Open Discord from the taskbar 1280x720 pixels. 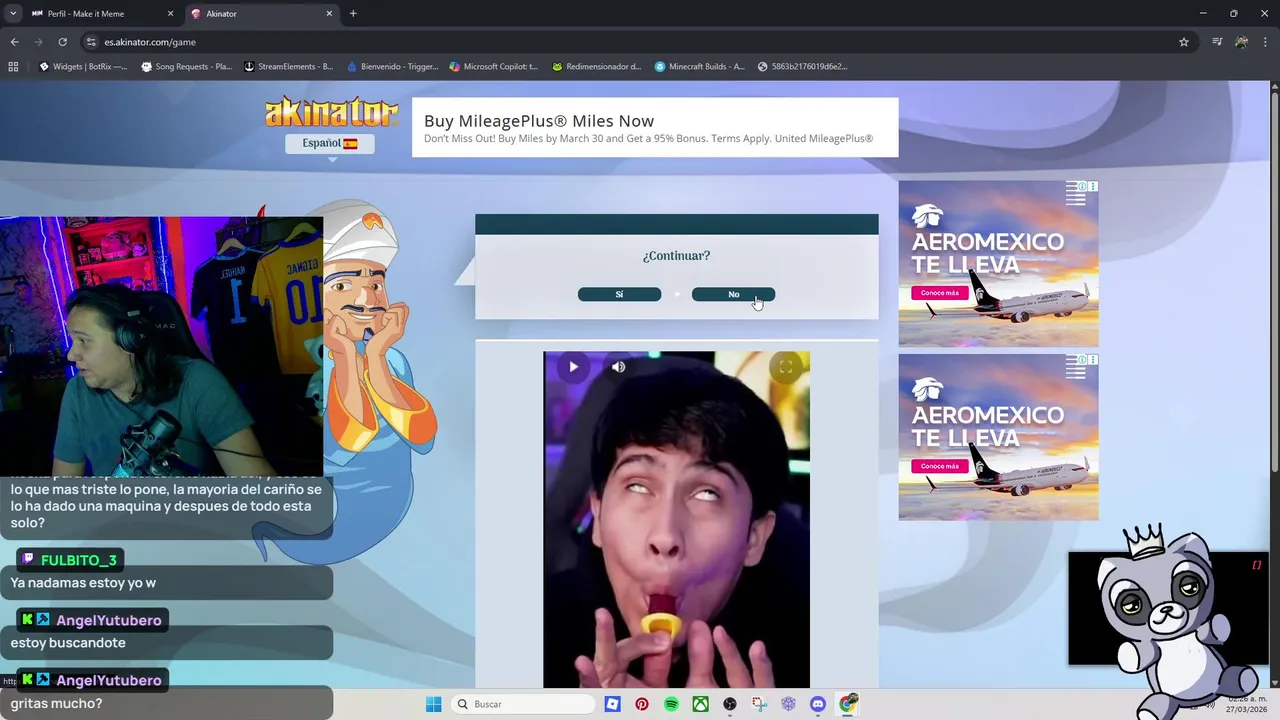click(x=818, y=704)
